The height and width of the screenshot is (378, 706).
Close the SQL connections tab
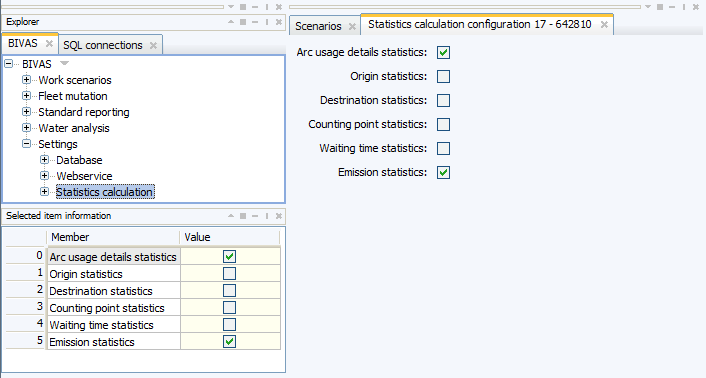pyautogui.click(x=153, y=45)
